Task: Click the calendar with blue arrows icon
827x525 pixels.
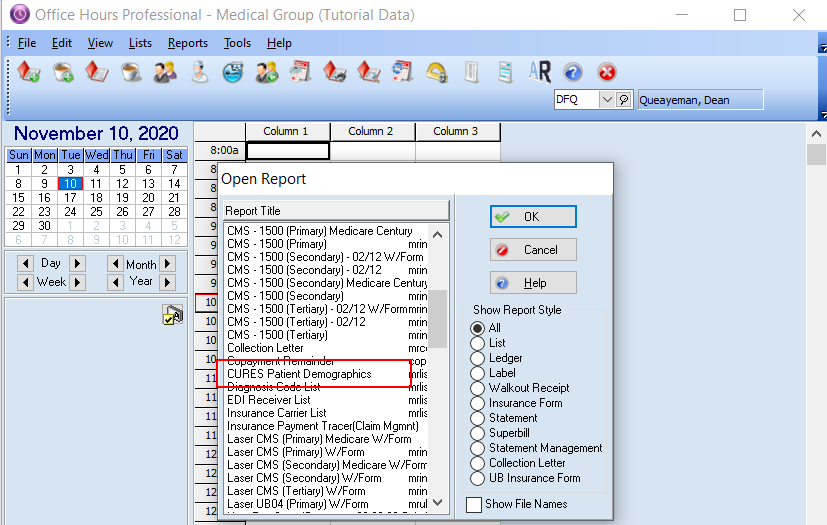Action: tap(402, 72)
